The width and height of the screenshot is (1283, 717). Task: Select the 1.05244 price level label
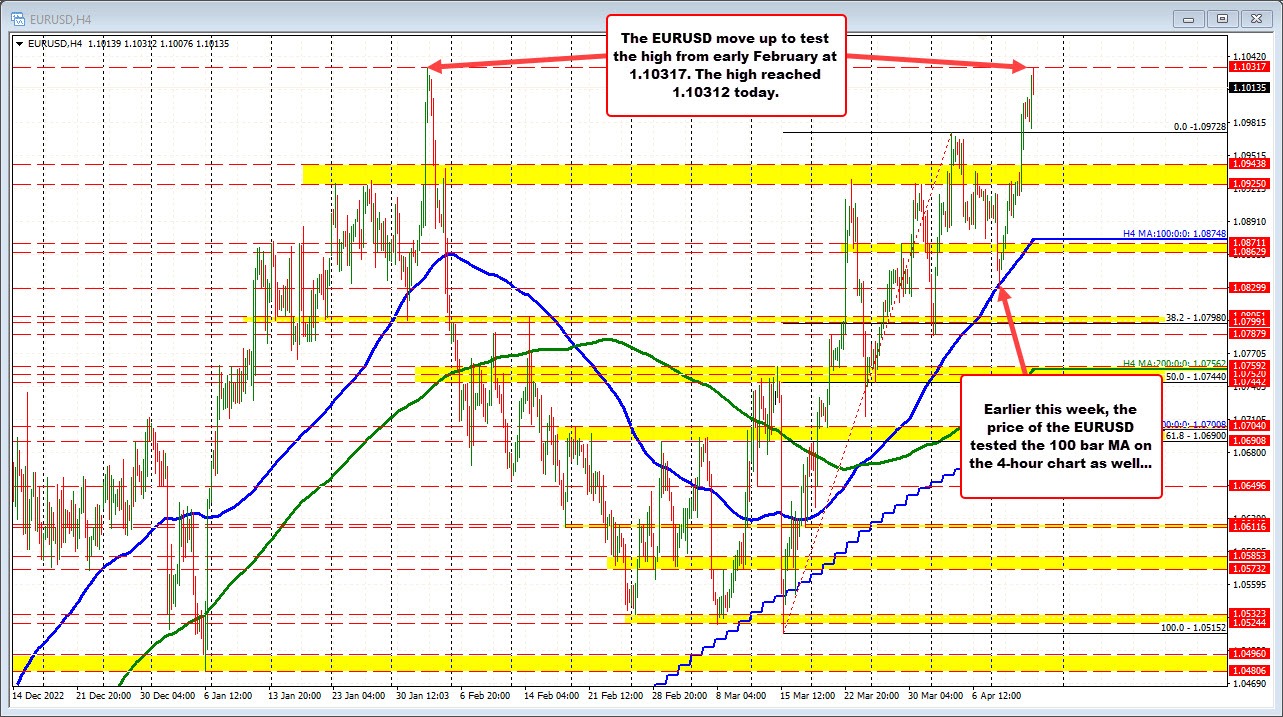1248,622
